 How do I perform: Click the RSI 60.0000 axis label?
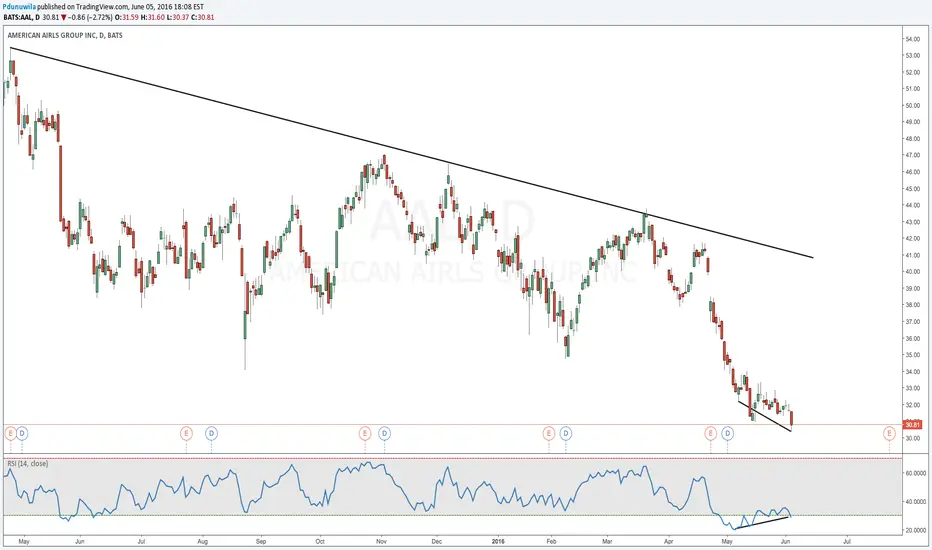(915, 473)
